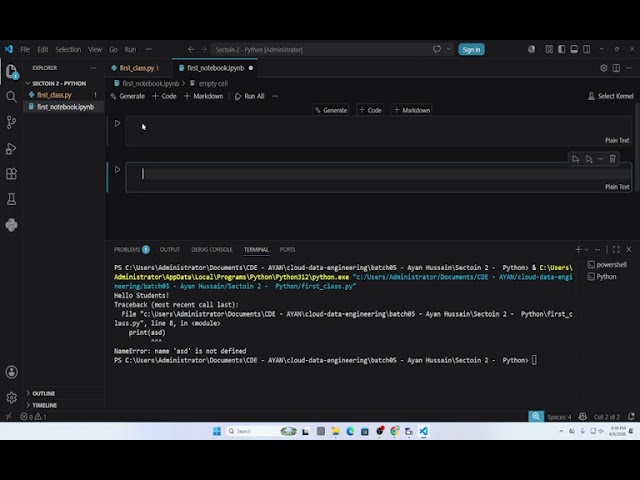
Task: Change second cell Plain Text language
Action: coord(617,187)
